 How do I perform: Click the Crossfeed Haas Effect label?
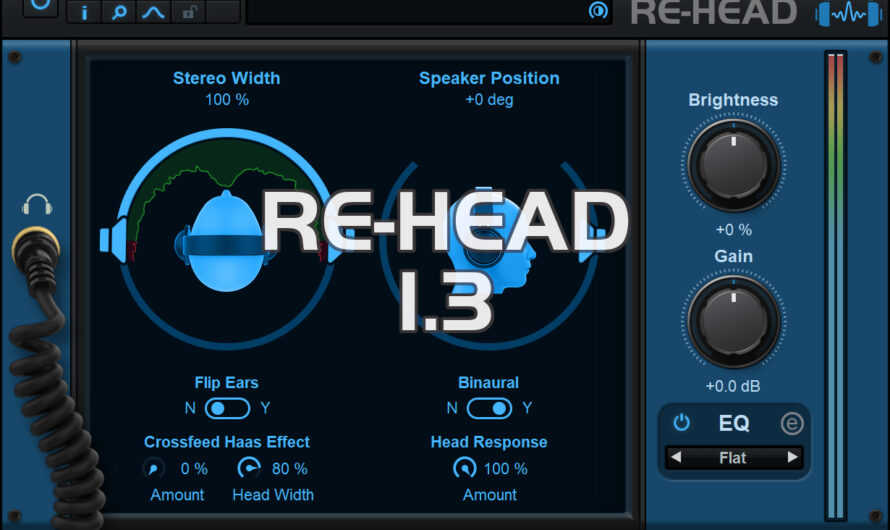(227, 442)
